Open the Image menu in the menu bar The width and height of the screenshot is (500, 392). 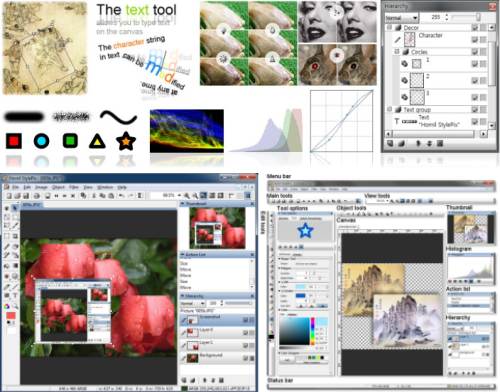click(41, 187)
